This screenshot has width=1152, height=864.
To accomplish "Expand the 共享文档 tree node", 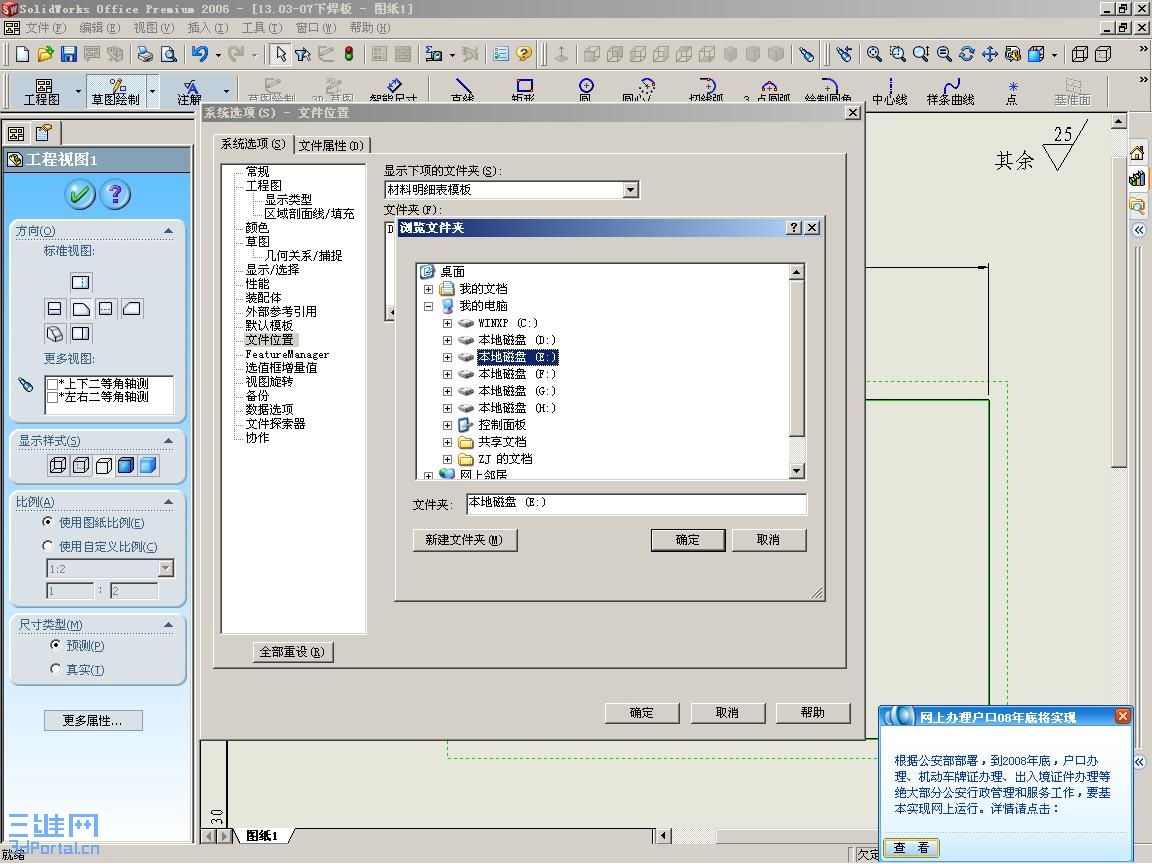I will point(447,442).
